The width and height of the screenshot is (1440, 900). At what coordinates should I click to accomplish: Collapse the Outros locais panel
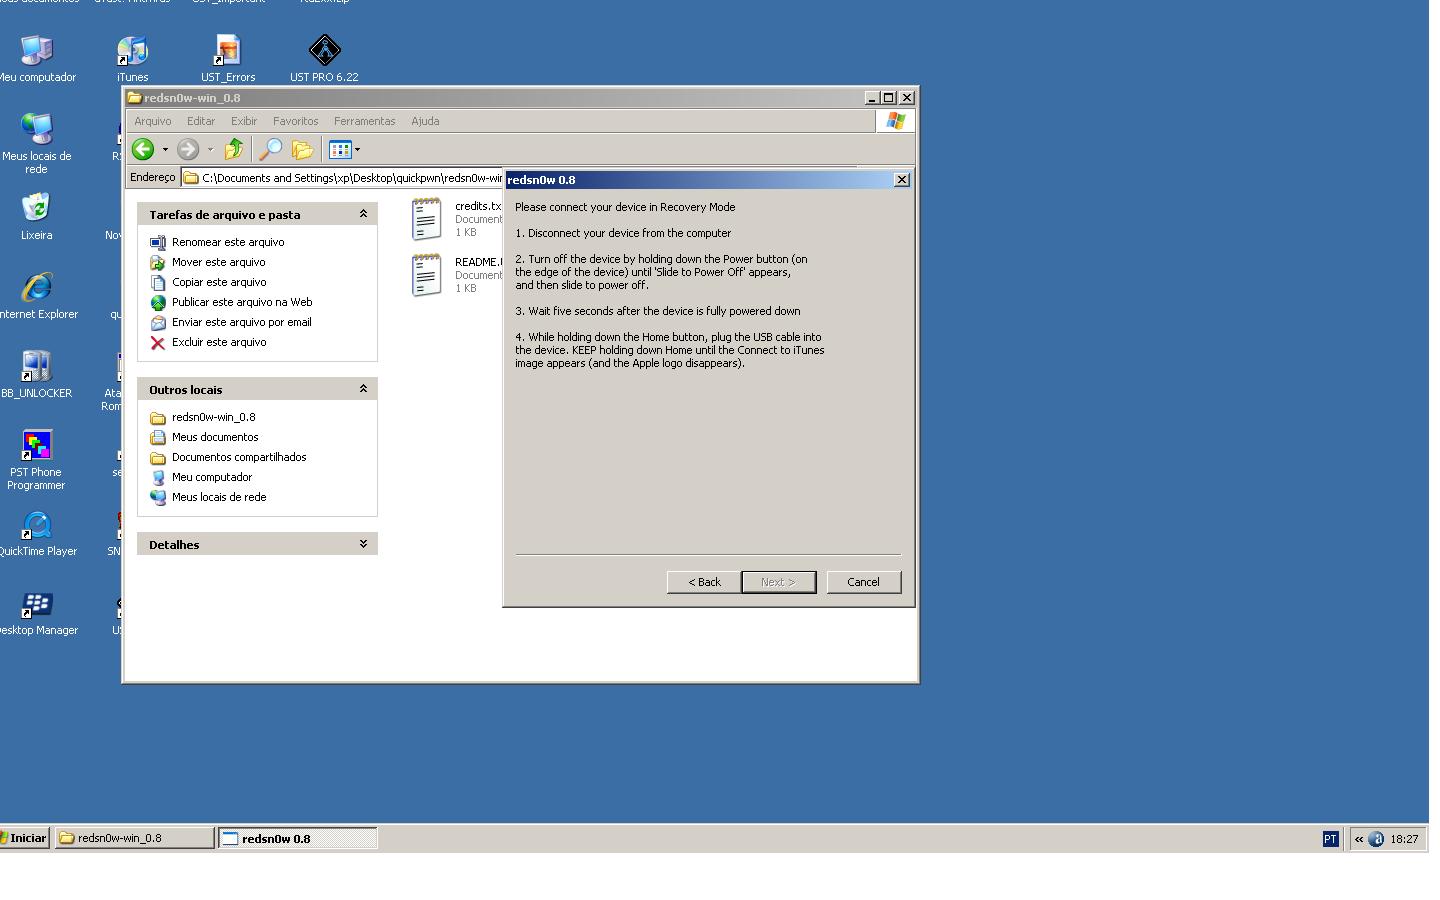(363, 389)
